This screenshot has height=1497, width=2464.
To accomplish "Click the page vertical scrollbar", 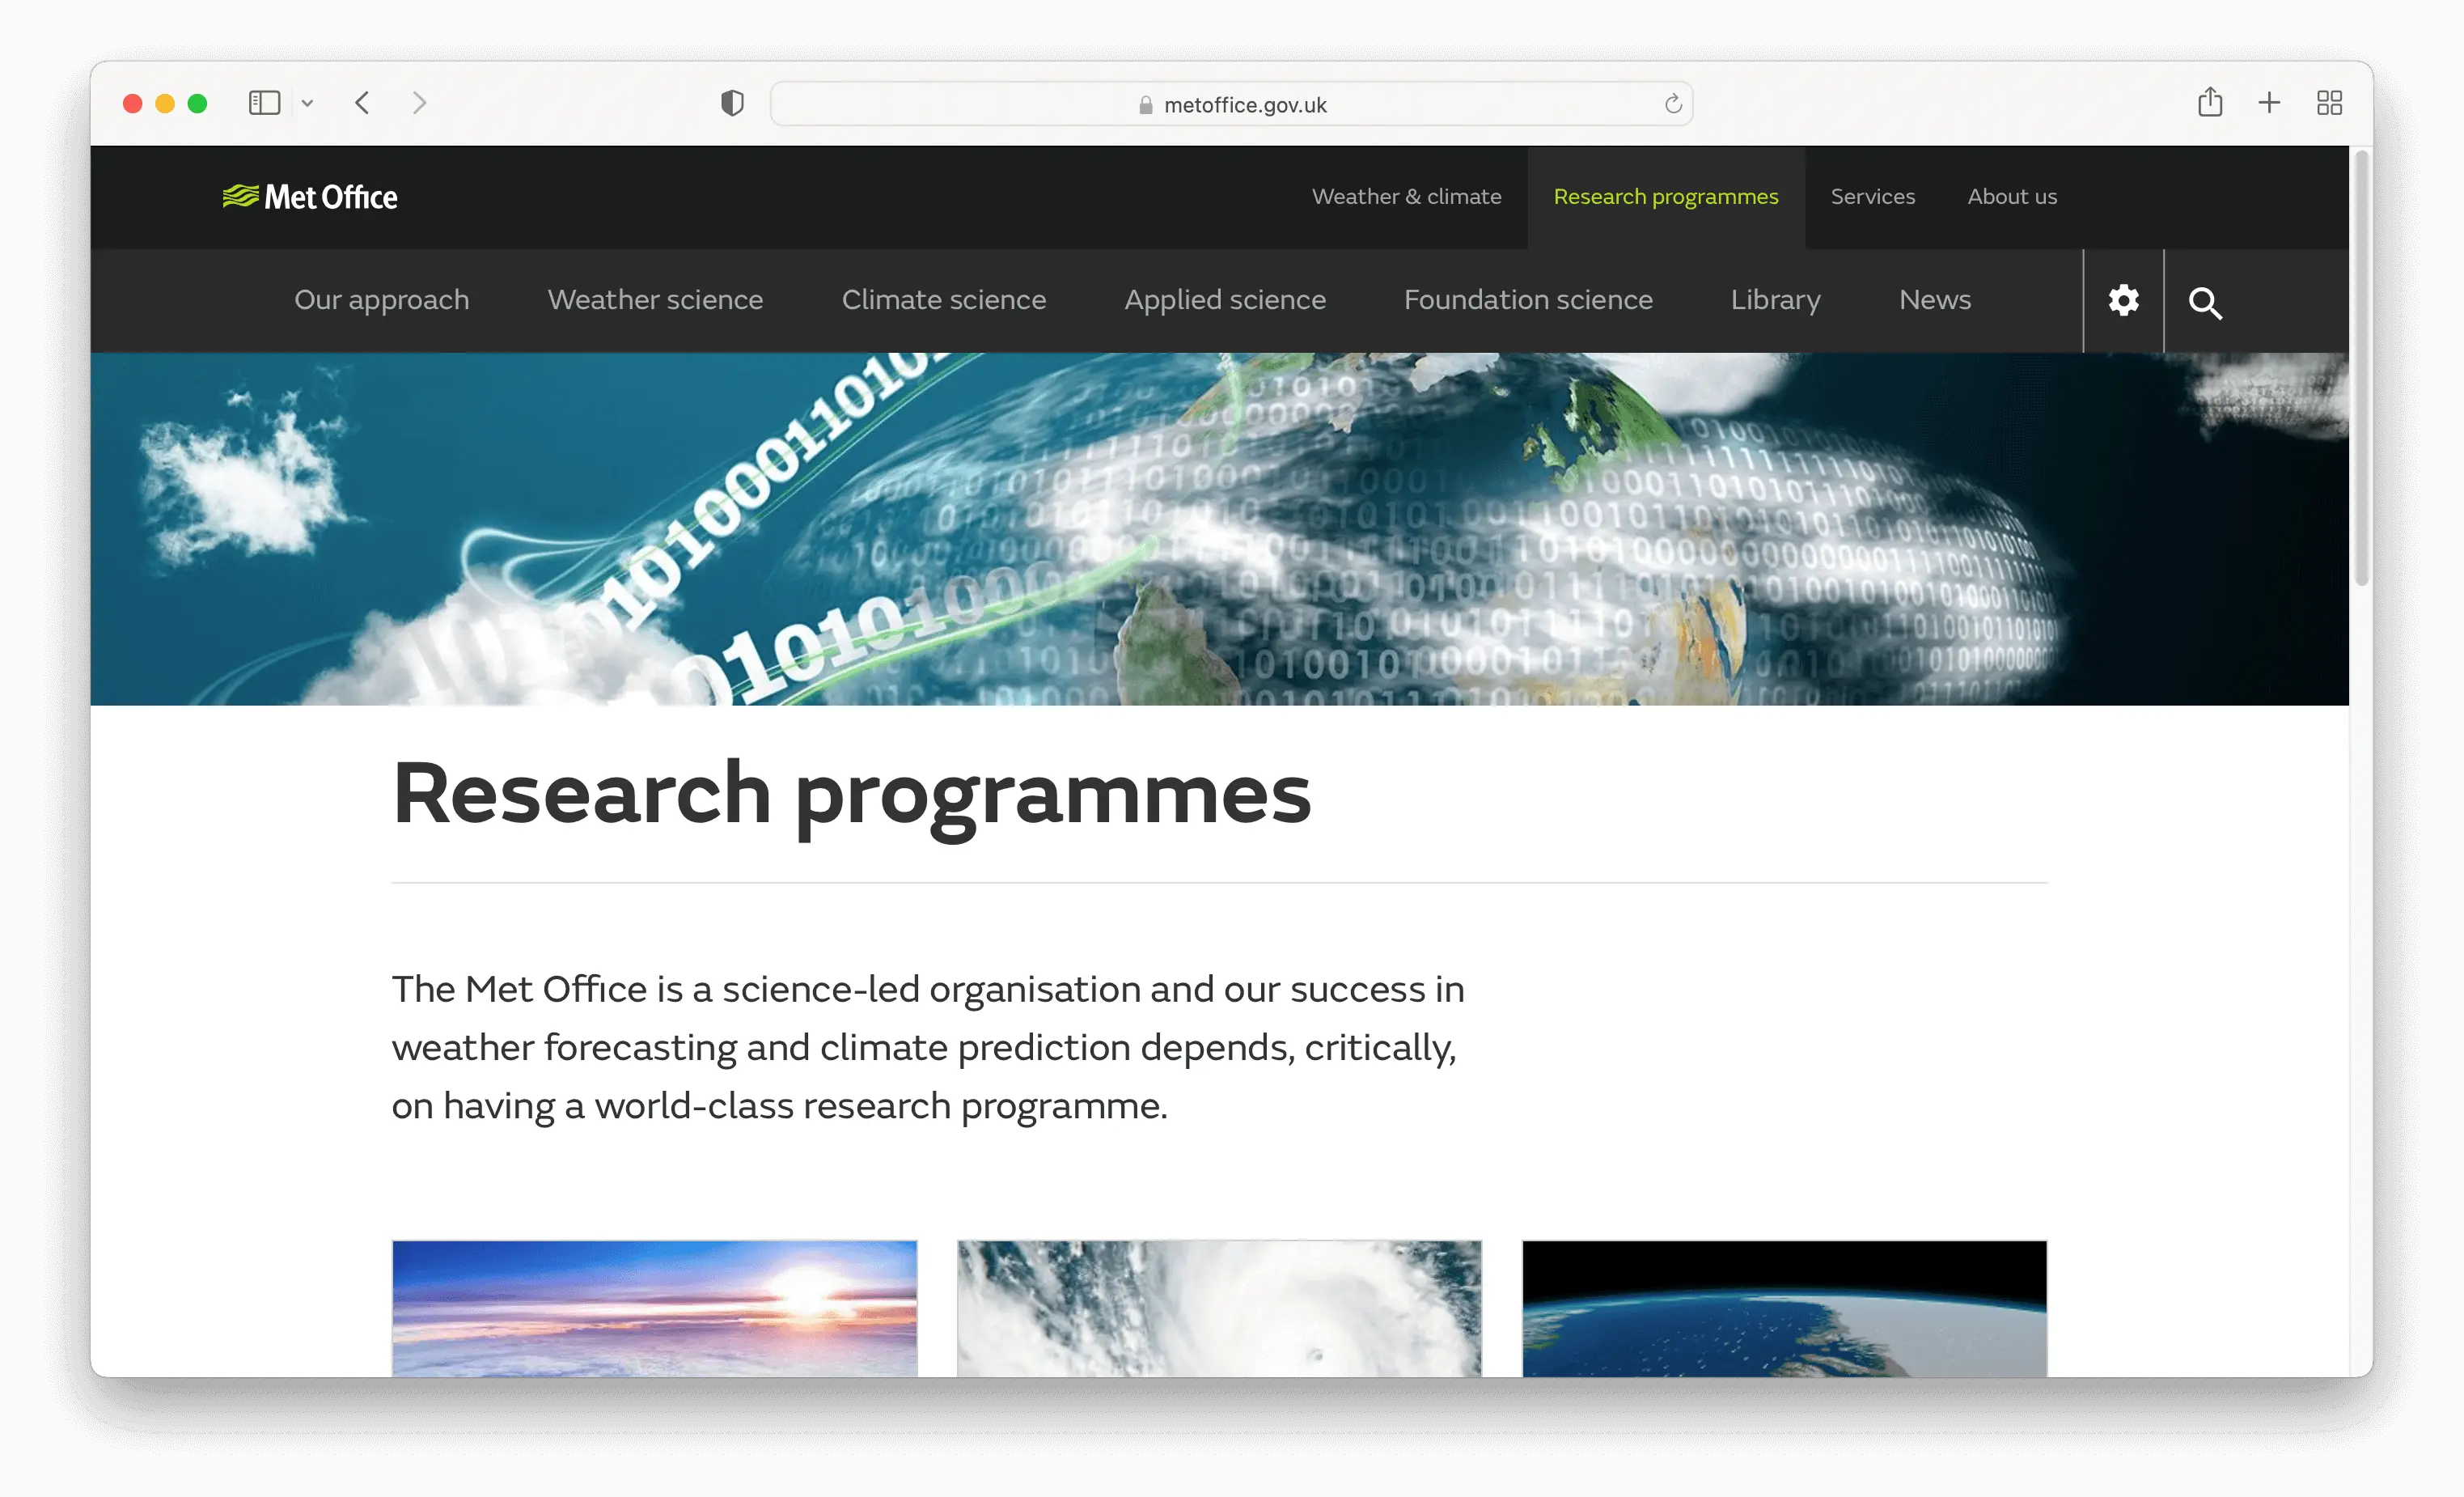I will pos(2361,370).
